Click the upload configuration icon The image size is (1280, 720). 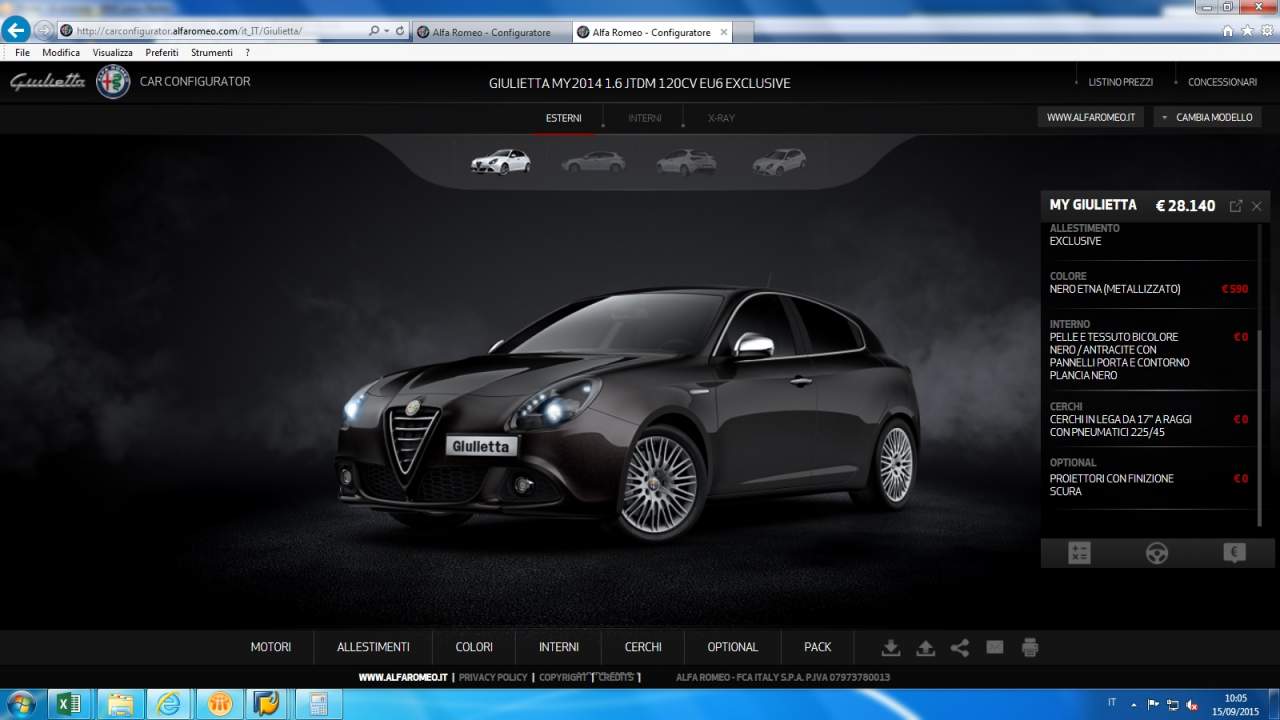click(926, 648)
